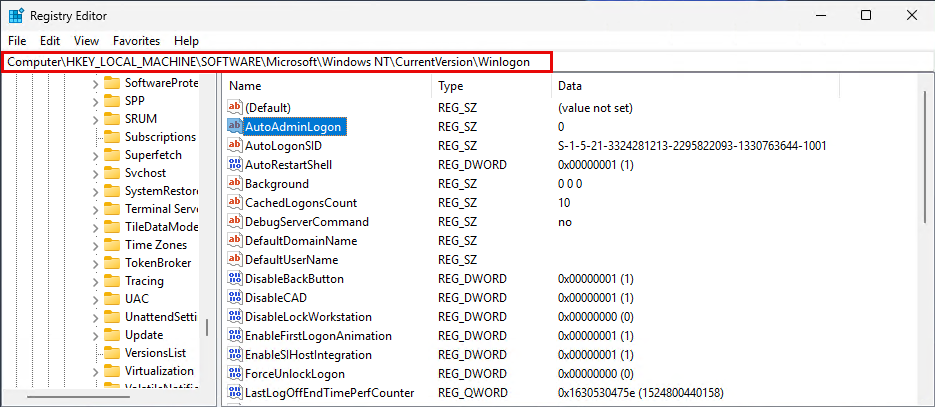Click the REG_QWORD type cell
Viewport: 935px width, 407px height.
[473, 393]
